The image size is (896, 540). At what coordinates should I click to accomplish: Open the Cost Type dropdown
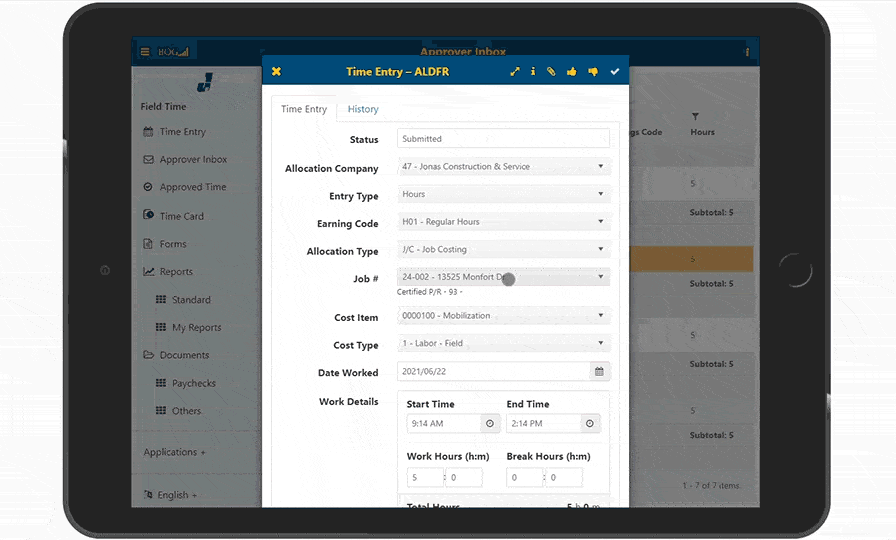[x=503, y=343]
